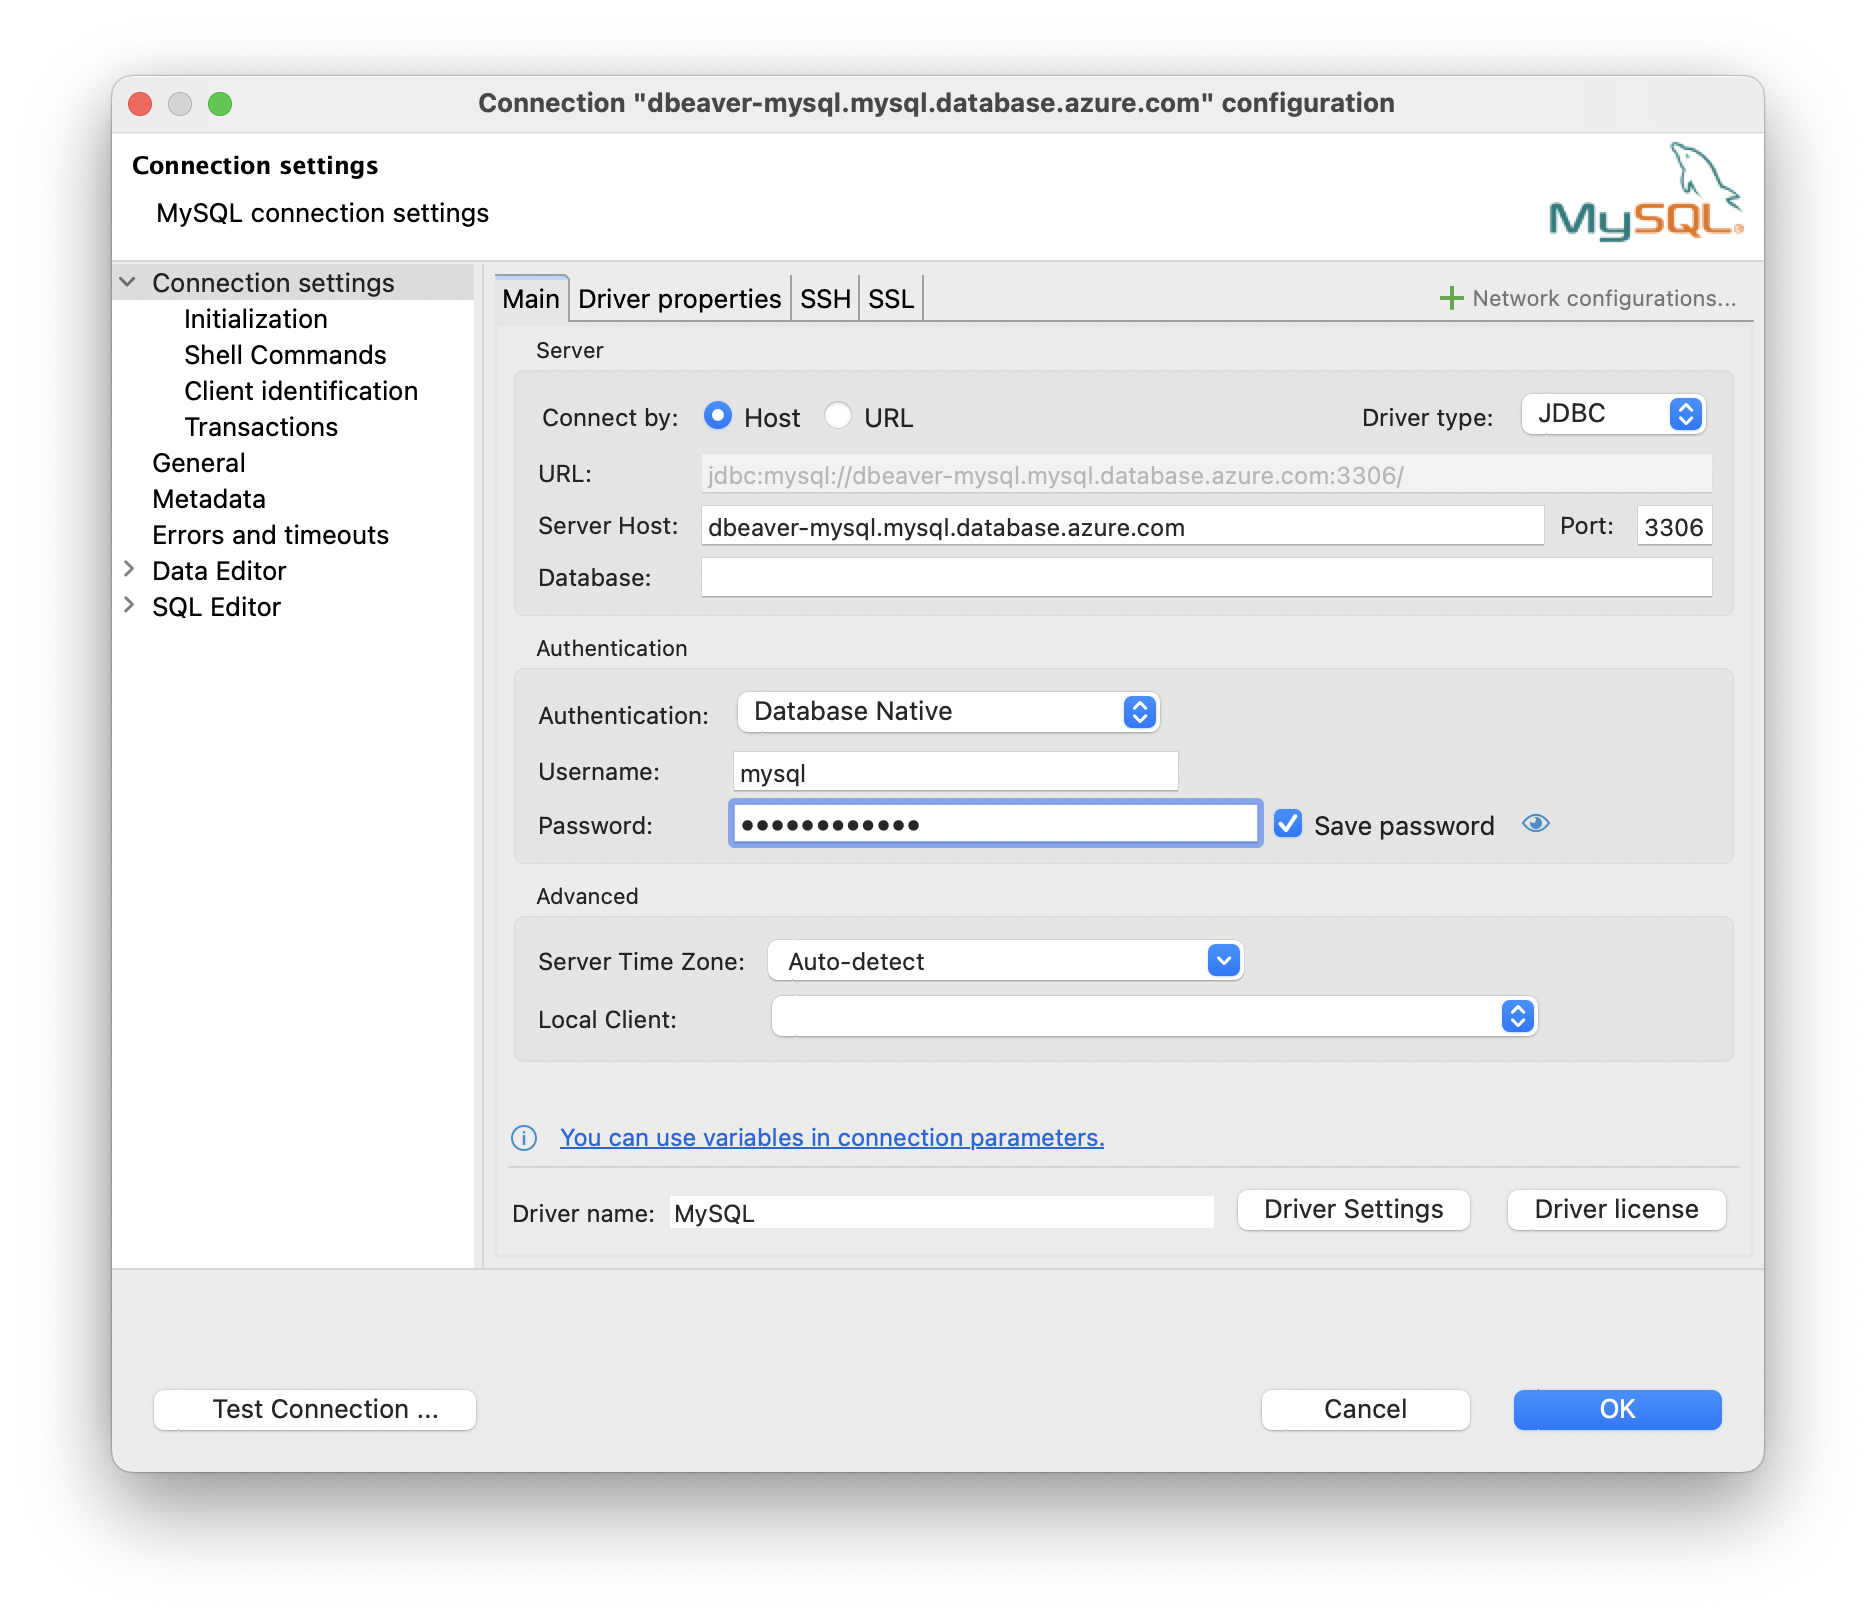1876x1620 pixels.
Task: Select Shell Commands in the settings sidebar
Action: click(284, 354)
